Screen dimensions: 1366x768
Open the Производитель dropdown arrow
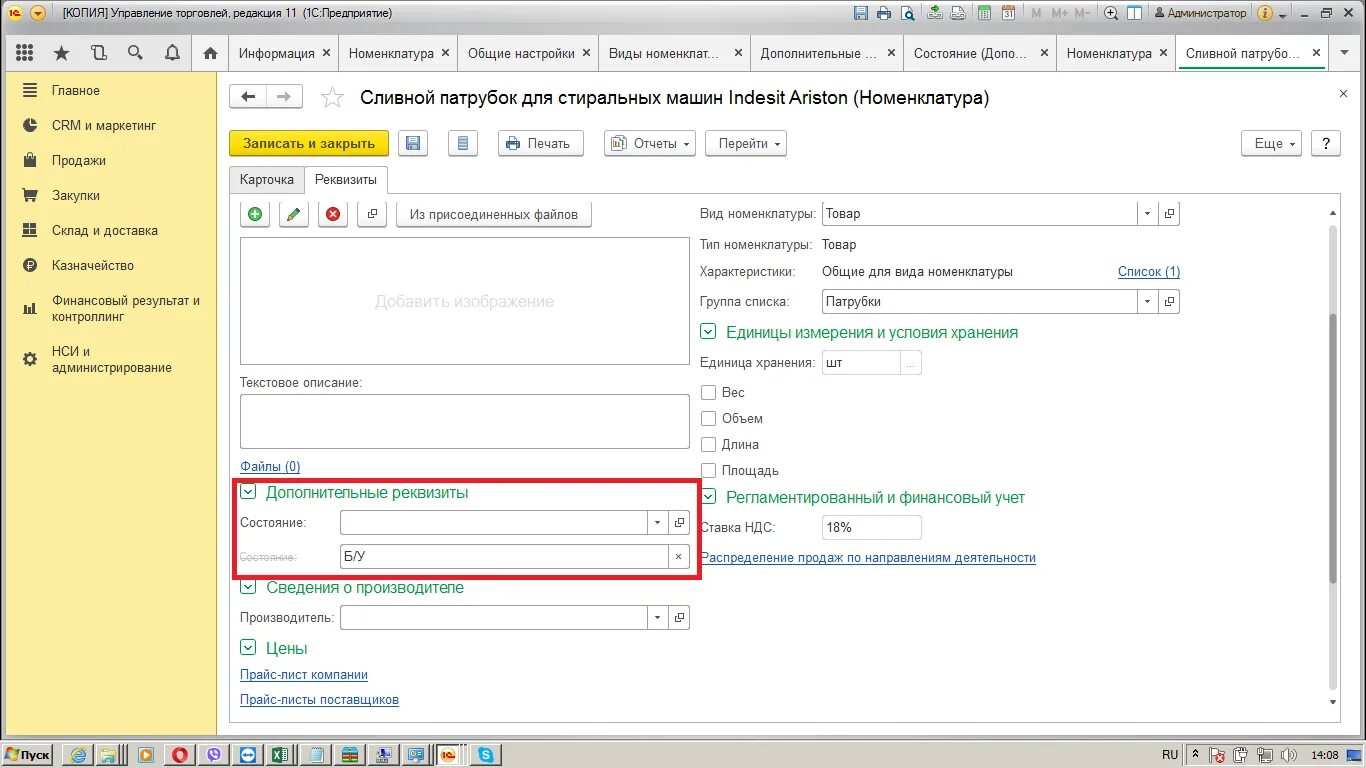pyautogui.click(x=657, y=618)
